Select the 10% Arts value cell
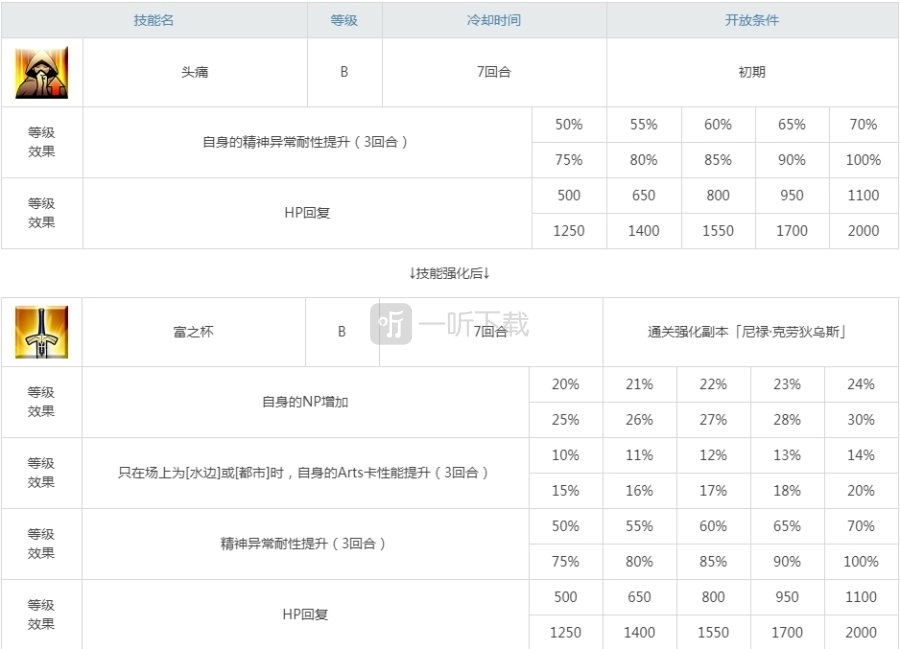 click(x=565, y=455)
